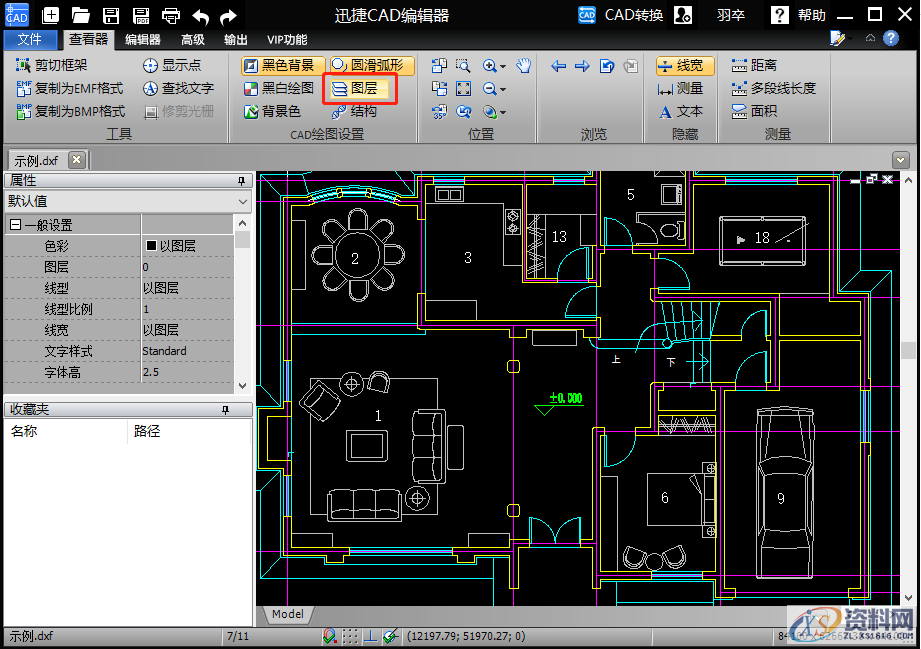Select the hand pan tool

click(x=524, y=66)
